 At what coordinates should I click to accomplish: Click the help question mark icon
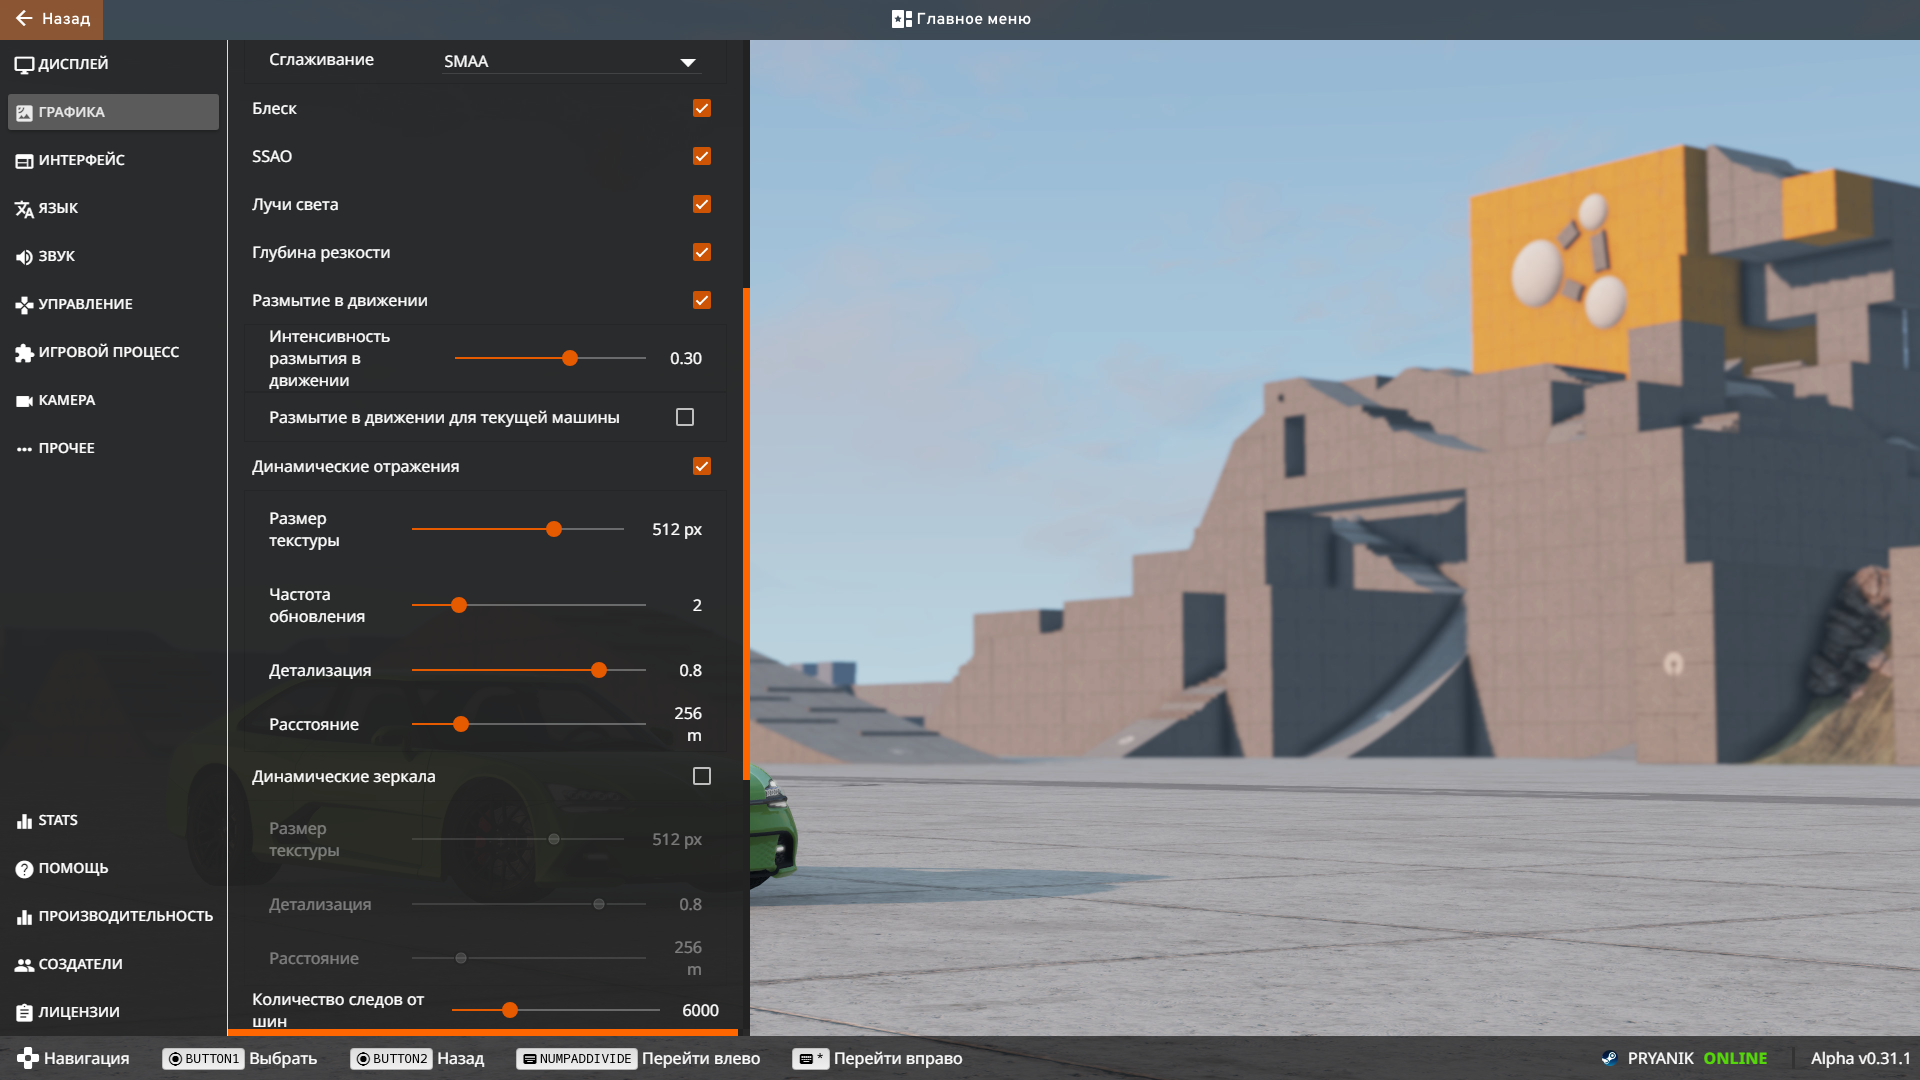click(24, 869)
